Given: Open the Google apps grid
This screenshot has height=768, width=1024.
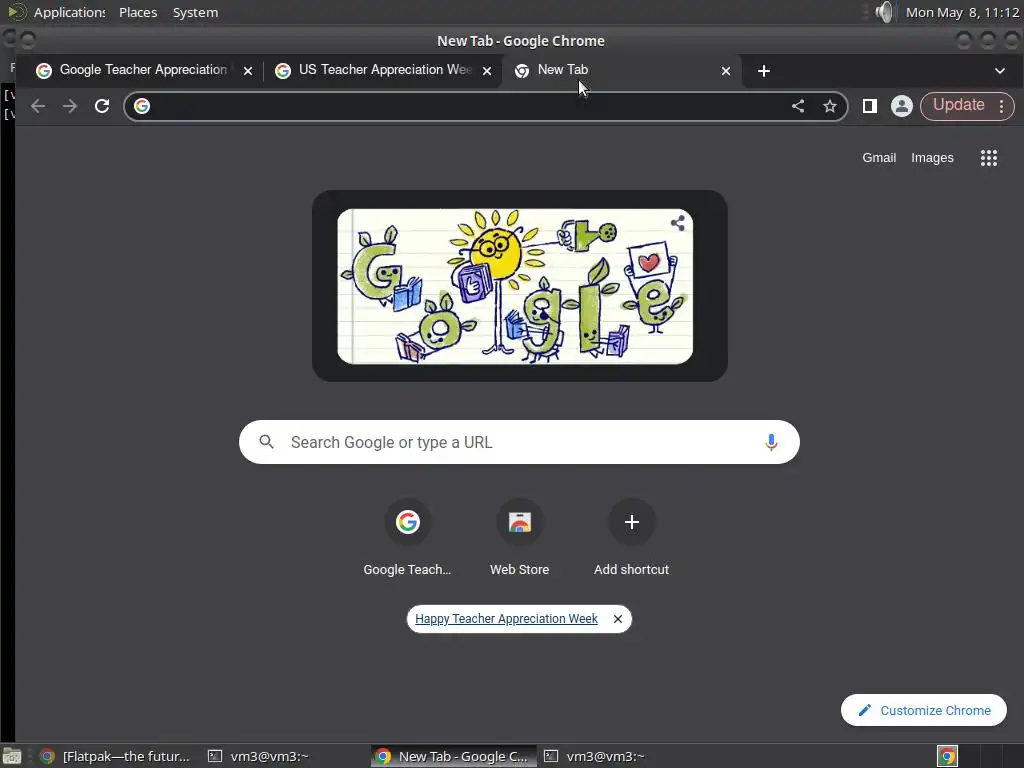Looking at the screenshot, I should tap(989, 157).
